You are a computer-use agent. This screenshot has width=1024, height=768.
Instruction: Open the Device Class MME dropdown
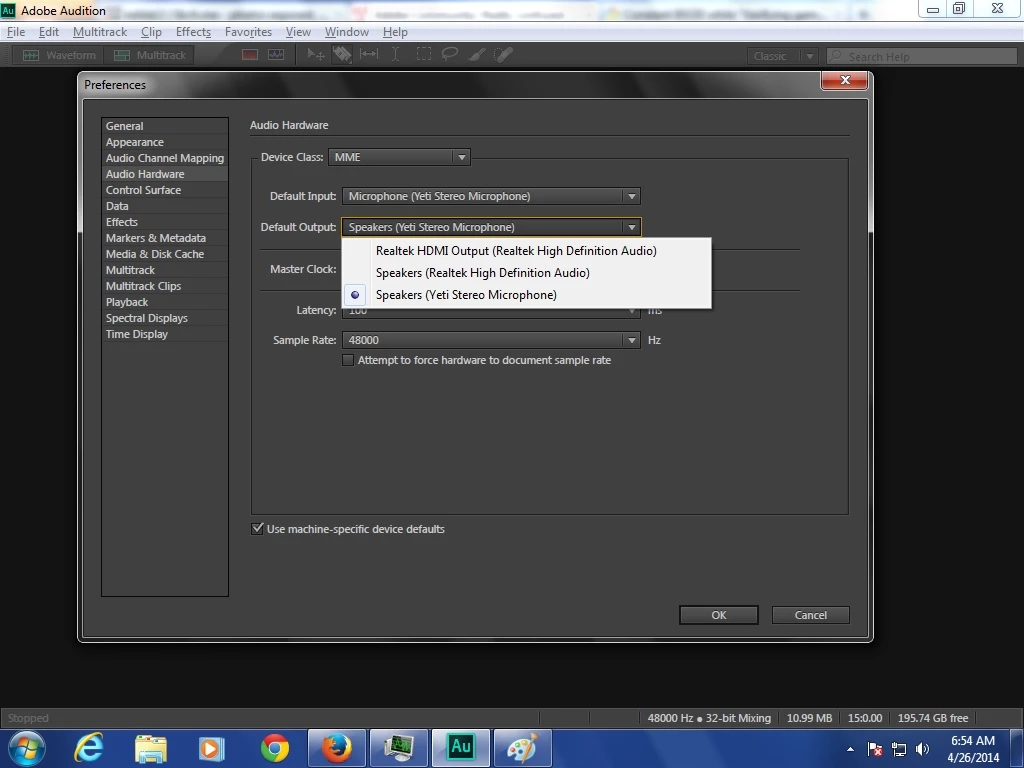click(399, 157)
